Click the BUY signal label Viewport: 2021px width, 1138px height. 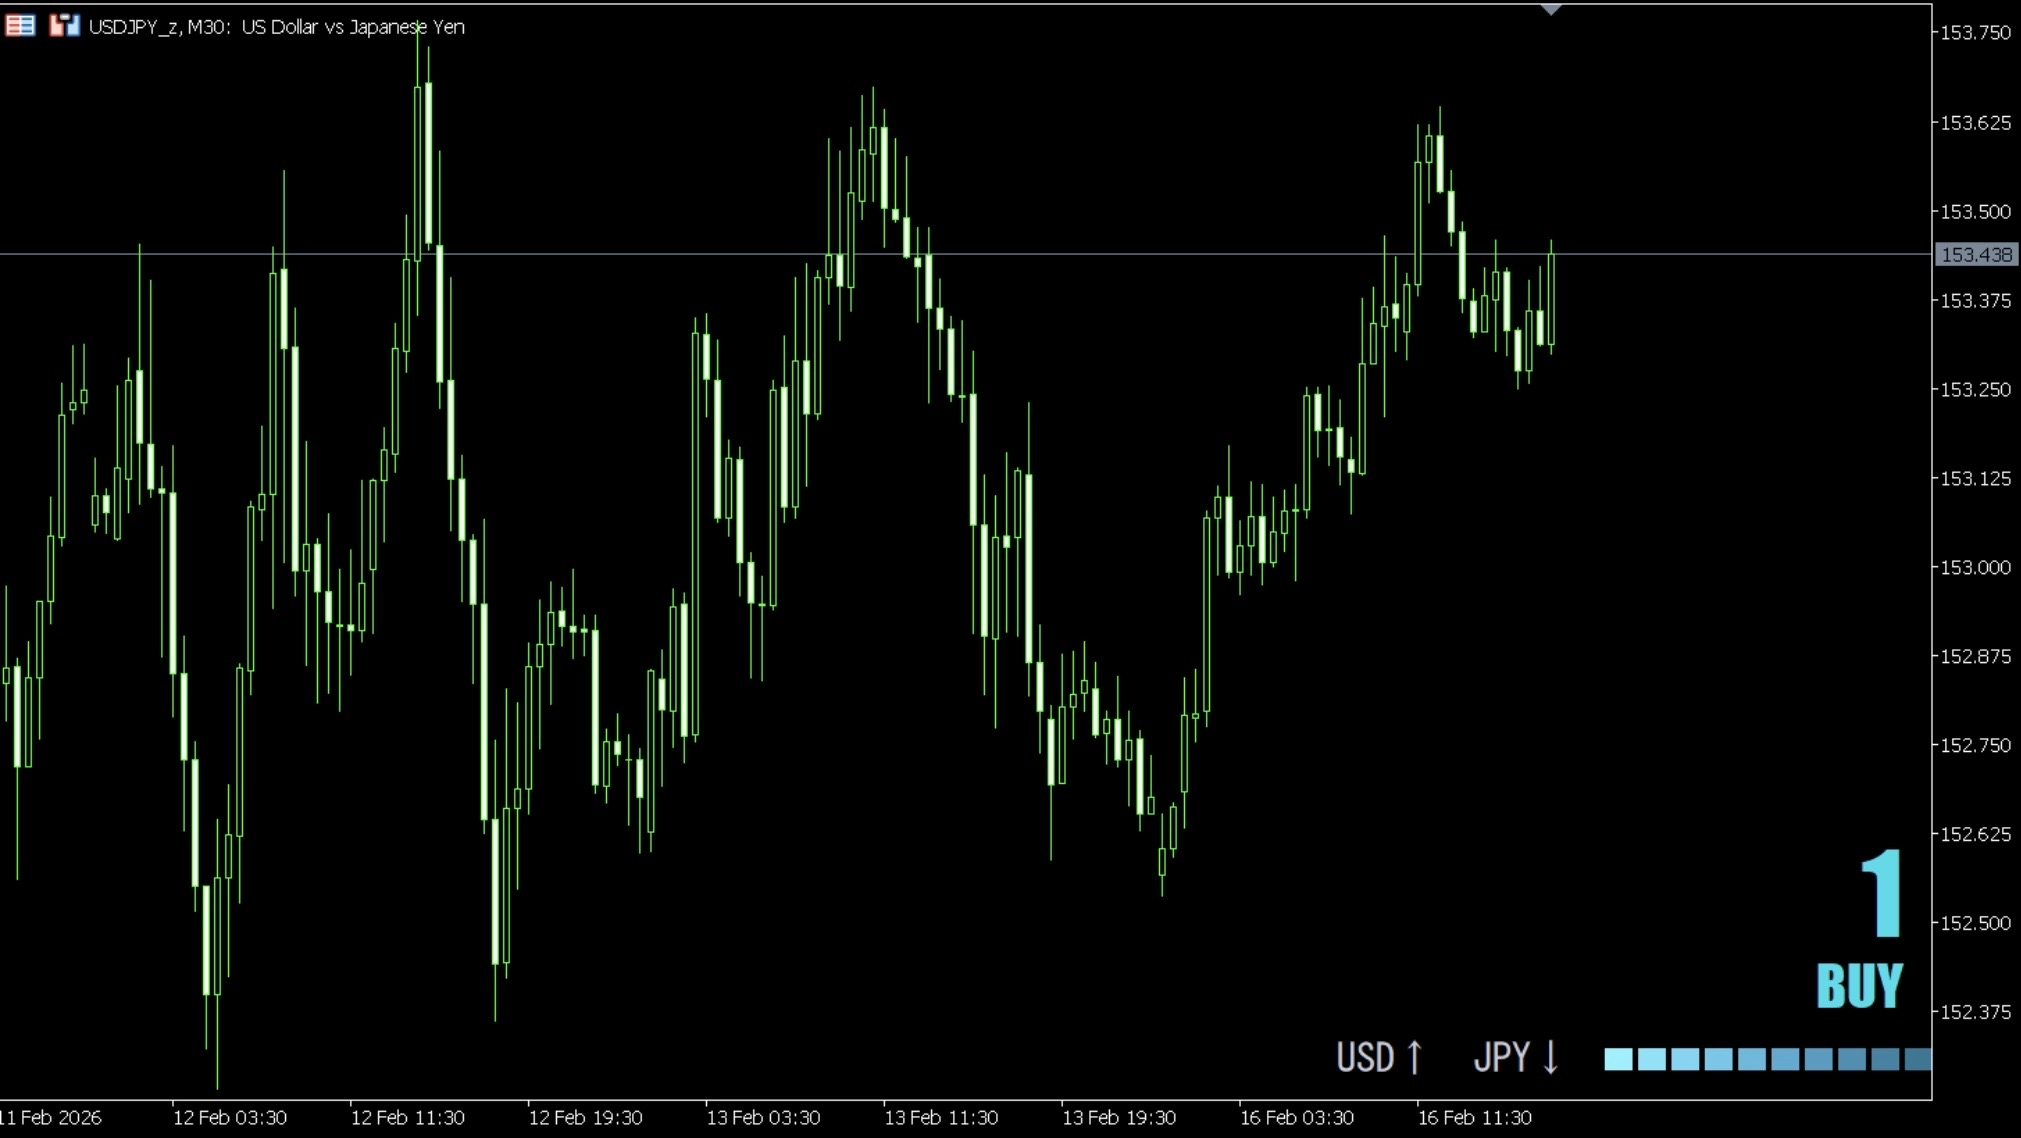[x=1859, y=986]
